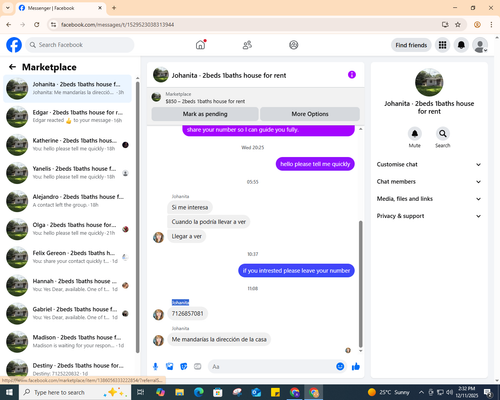Click the phone number message 7126857081
Screen dimensions: 500x400
click(x=187, y=313)
